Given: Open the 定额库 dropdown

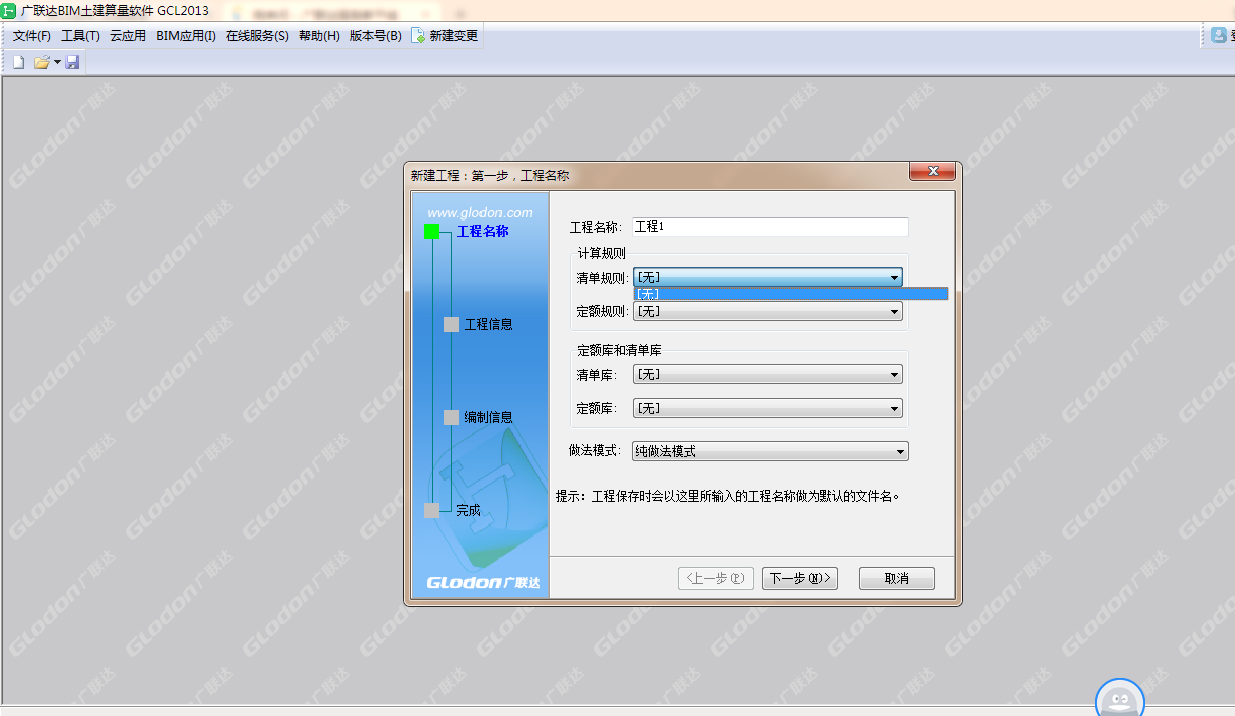Looking at the screenshot, I should pos(768,408).
